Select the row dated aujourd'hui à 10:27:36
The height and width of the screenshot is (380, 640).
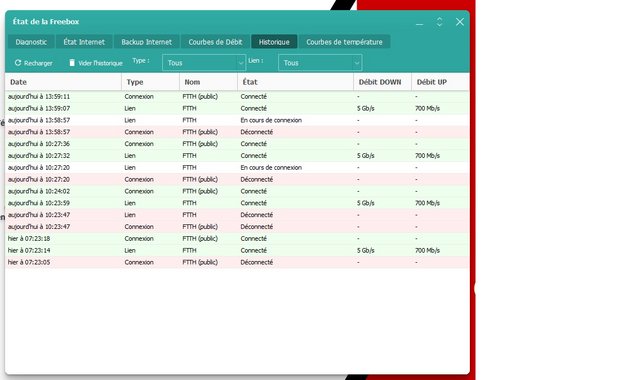point(237,144)
